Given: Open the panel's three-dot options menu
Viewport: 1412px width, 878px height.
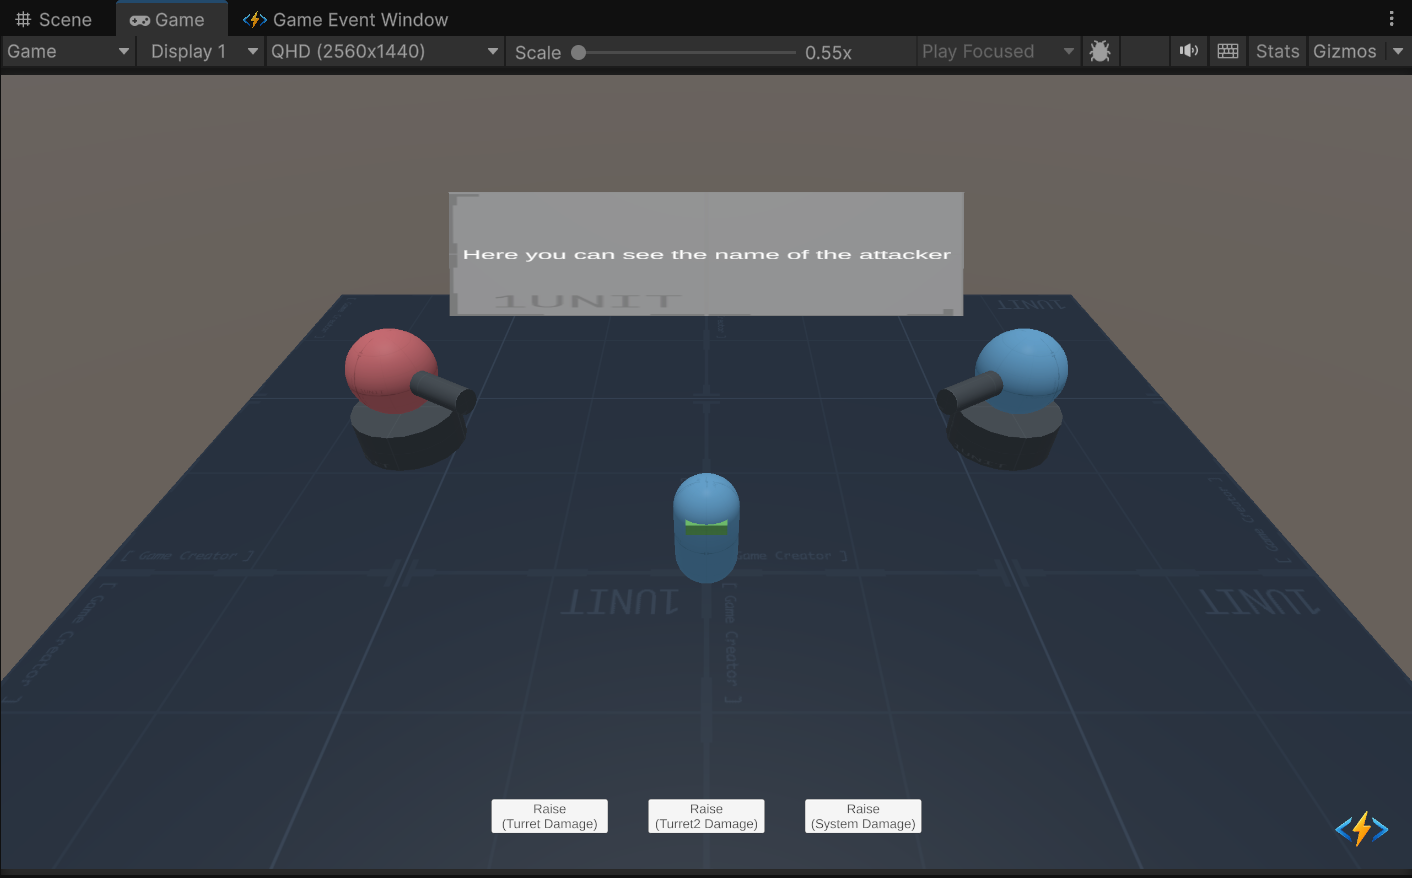Looking at the screenshot, I should point(1391,19).
